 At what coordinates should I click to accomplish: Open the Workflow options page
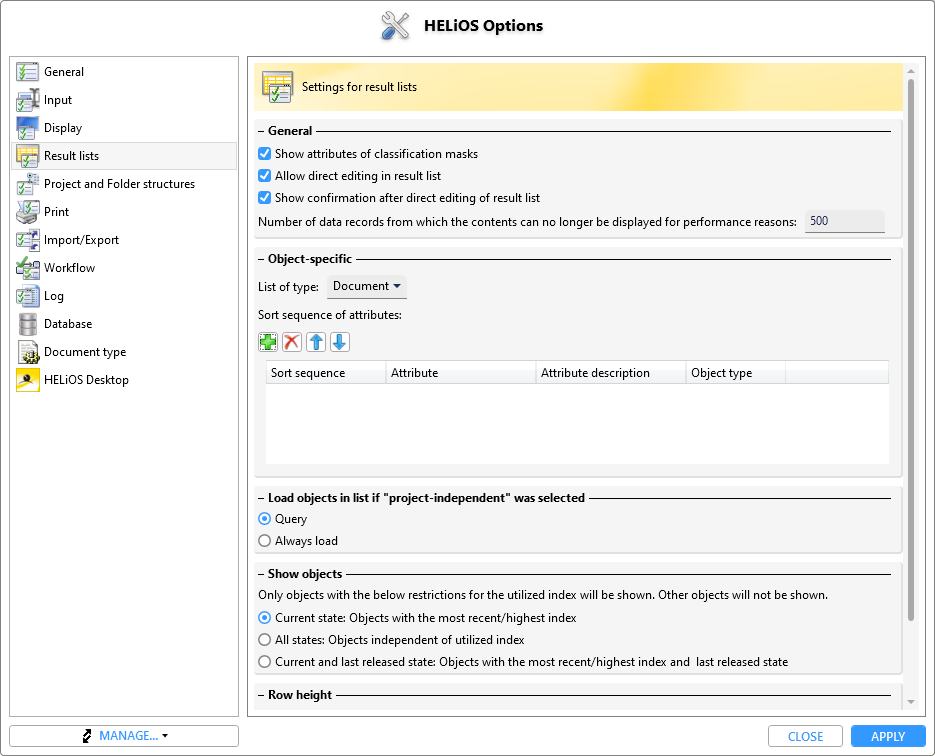coord(69,268)
